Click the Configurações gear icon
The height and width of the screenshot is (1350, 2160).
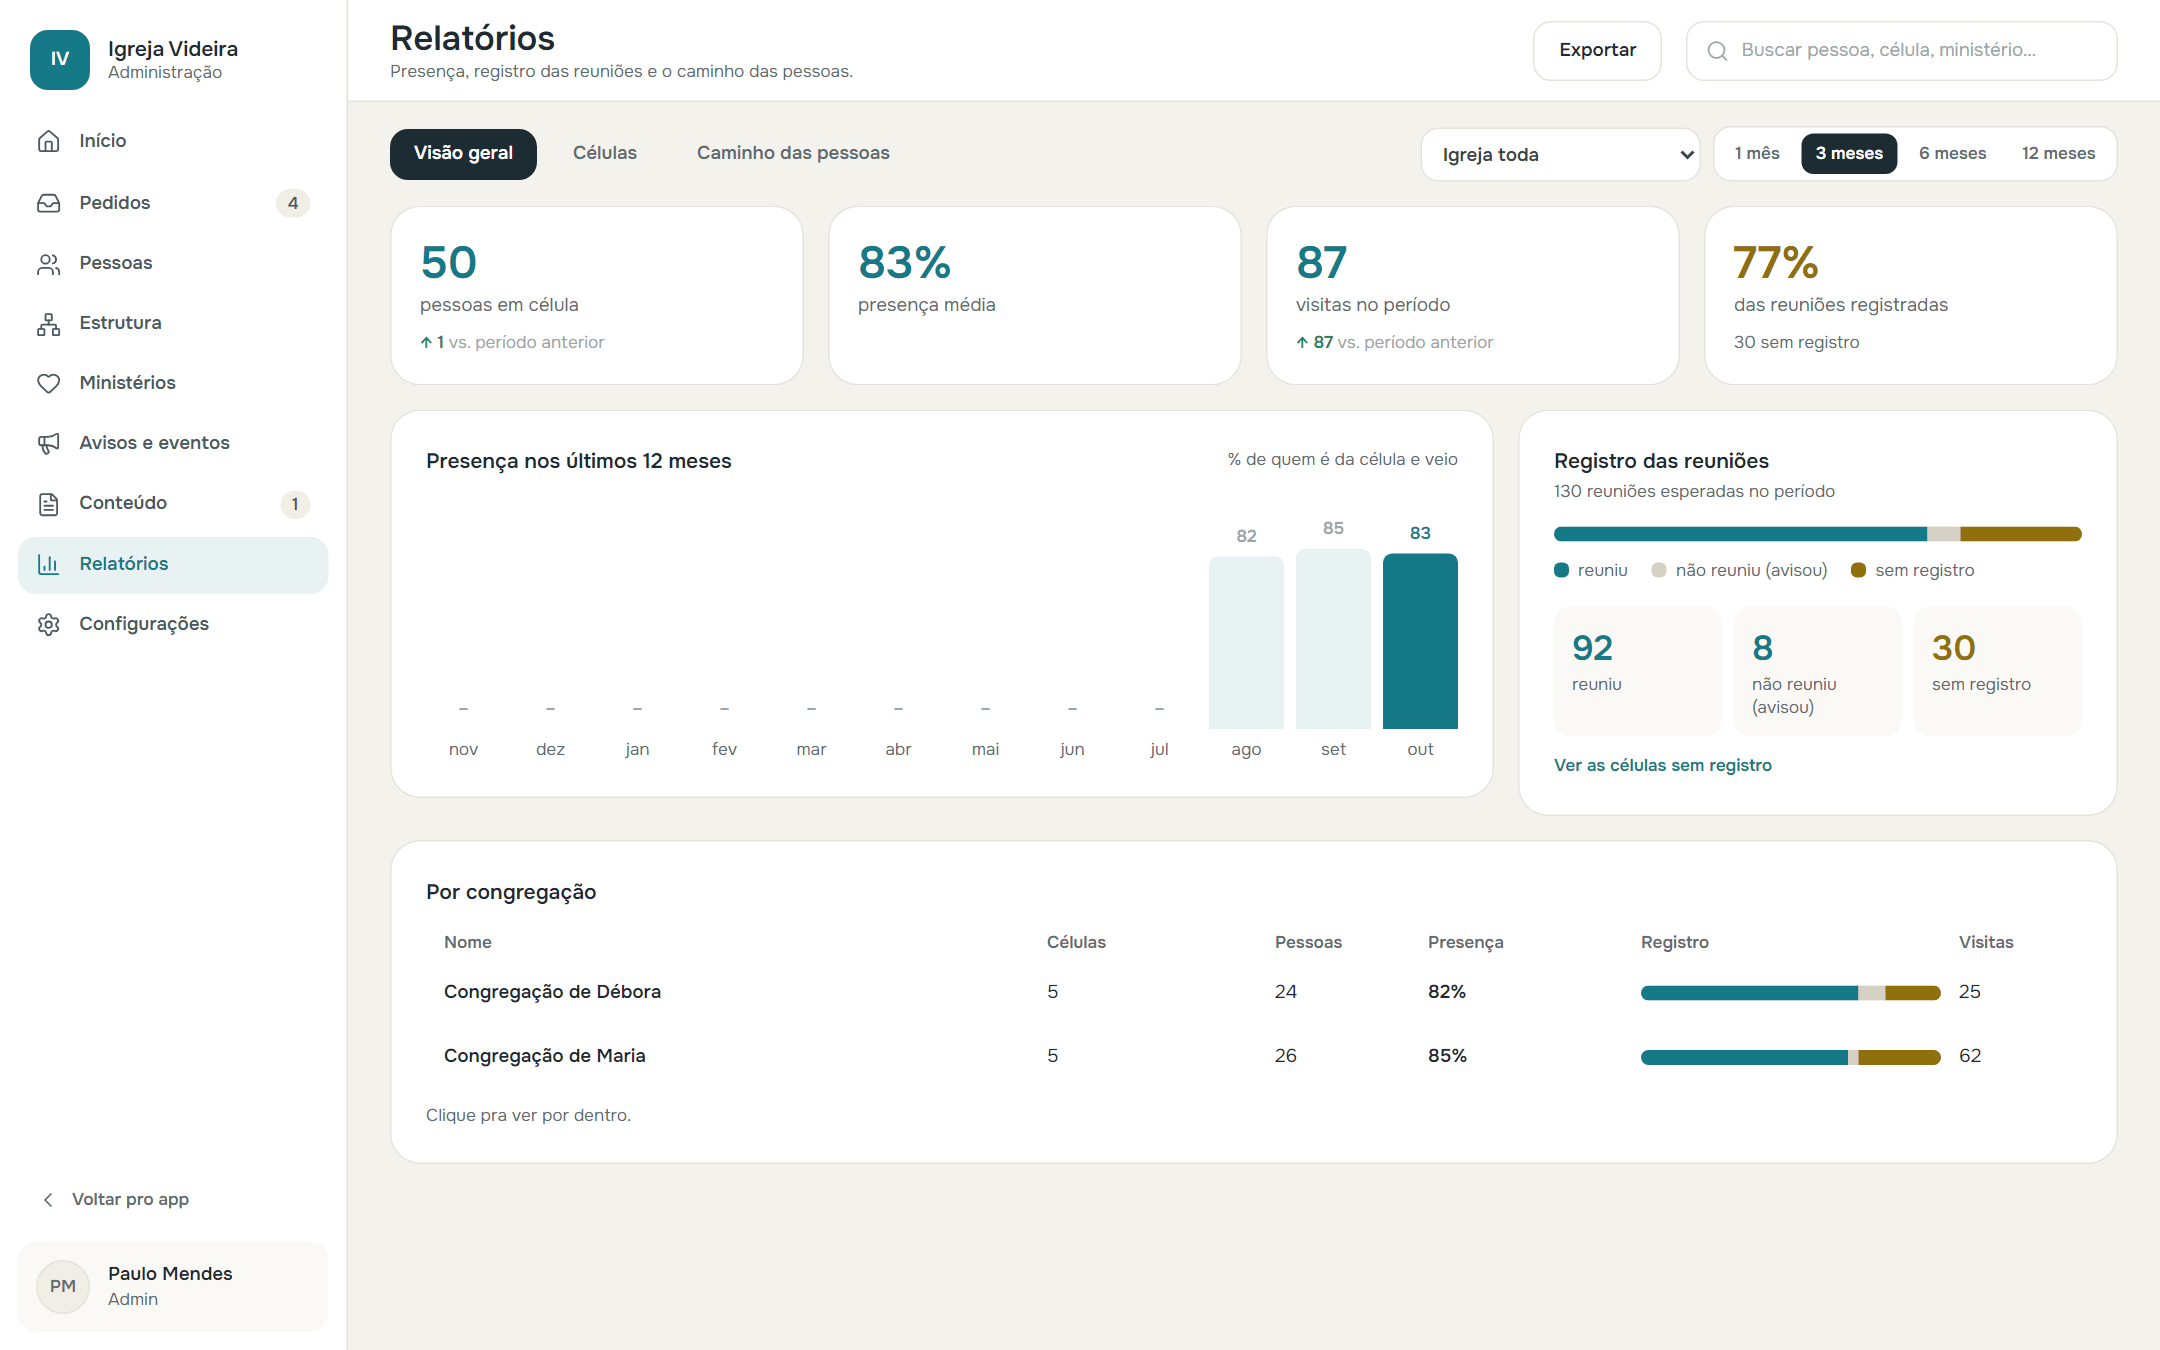point(48,624)
